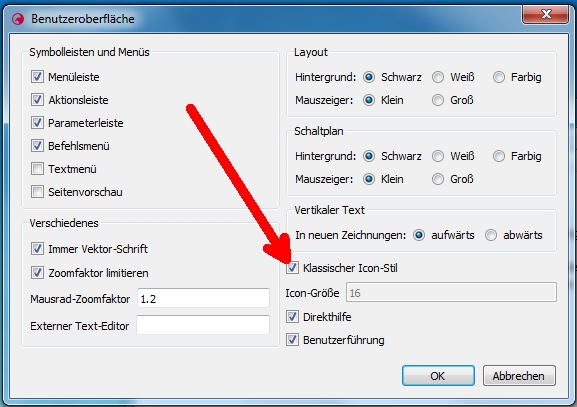This screenshot has height=407, width=577.
Task: Uncheck Zoomfaktor limitieren
Action: 37,273
